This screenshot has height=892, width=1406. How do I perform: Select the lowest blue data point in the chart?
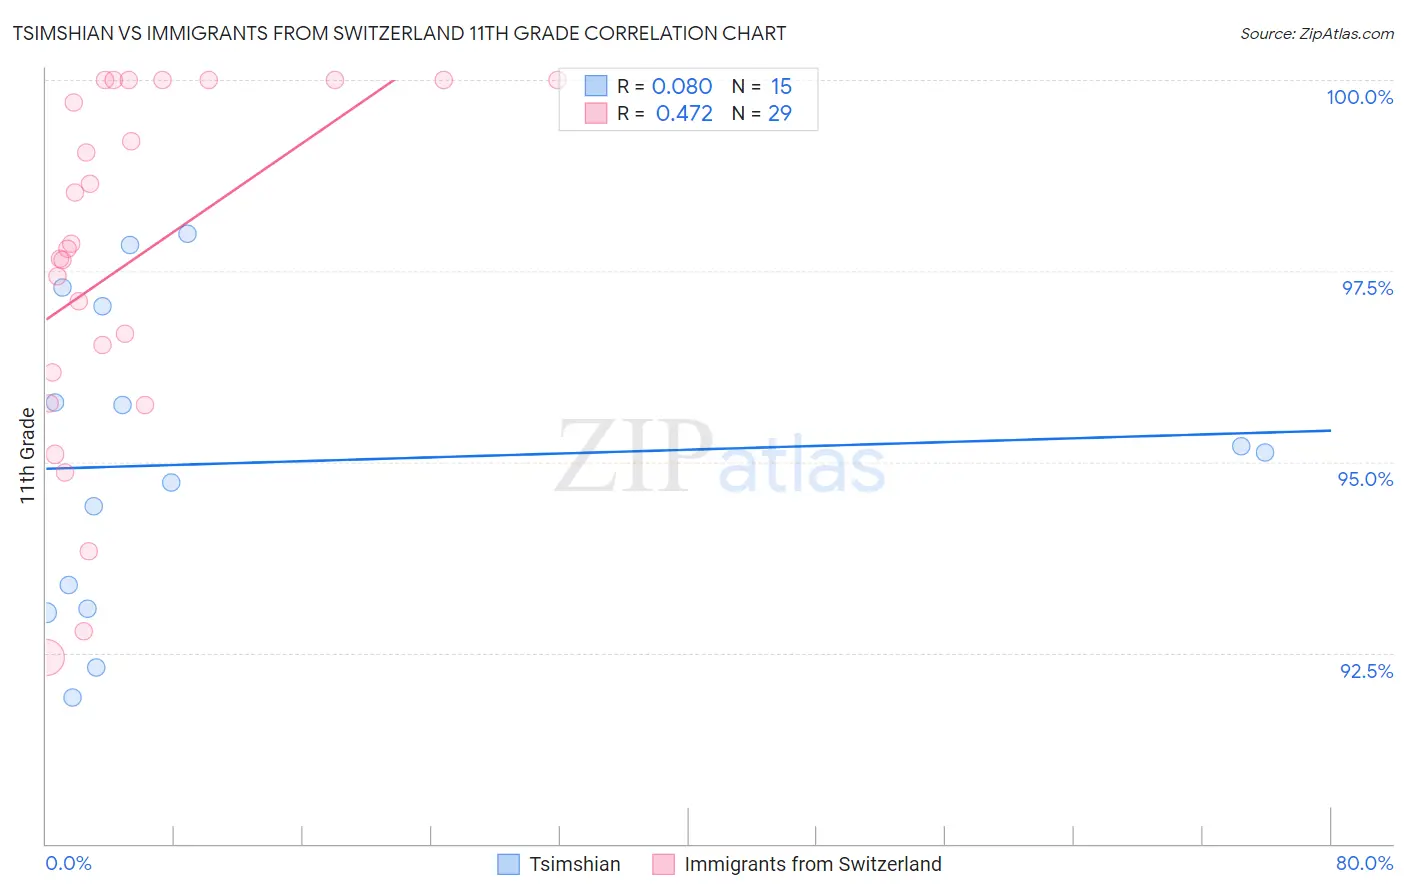72,697
